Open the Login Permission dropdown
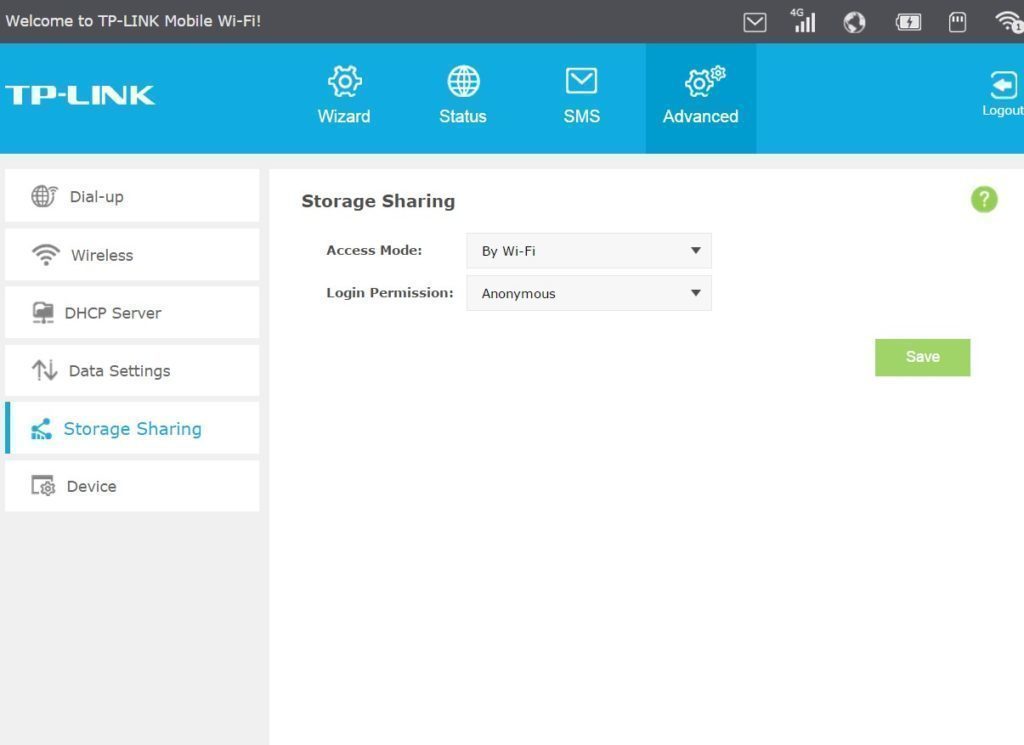Image resolution: width=1024 pixels, height=745 pixels. point(588,293)
